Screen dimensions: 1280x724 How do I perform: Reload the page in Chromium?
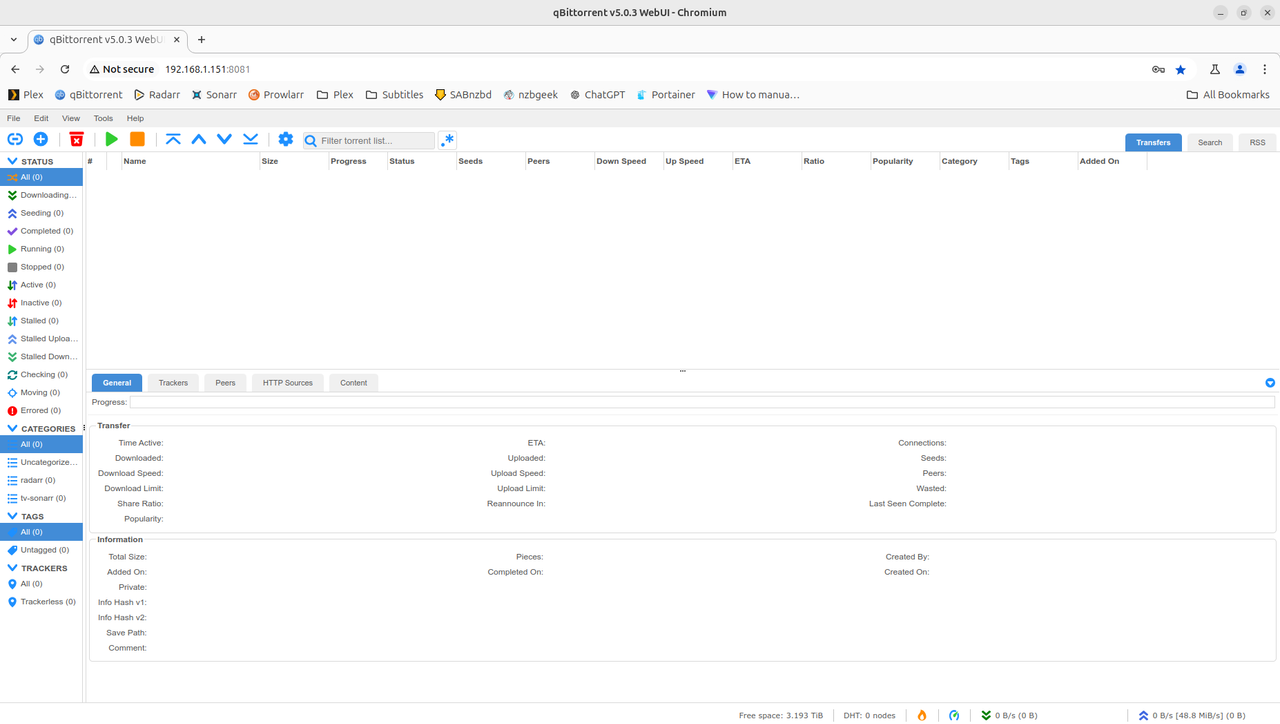[65, 69]
